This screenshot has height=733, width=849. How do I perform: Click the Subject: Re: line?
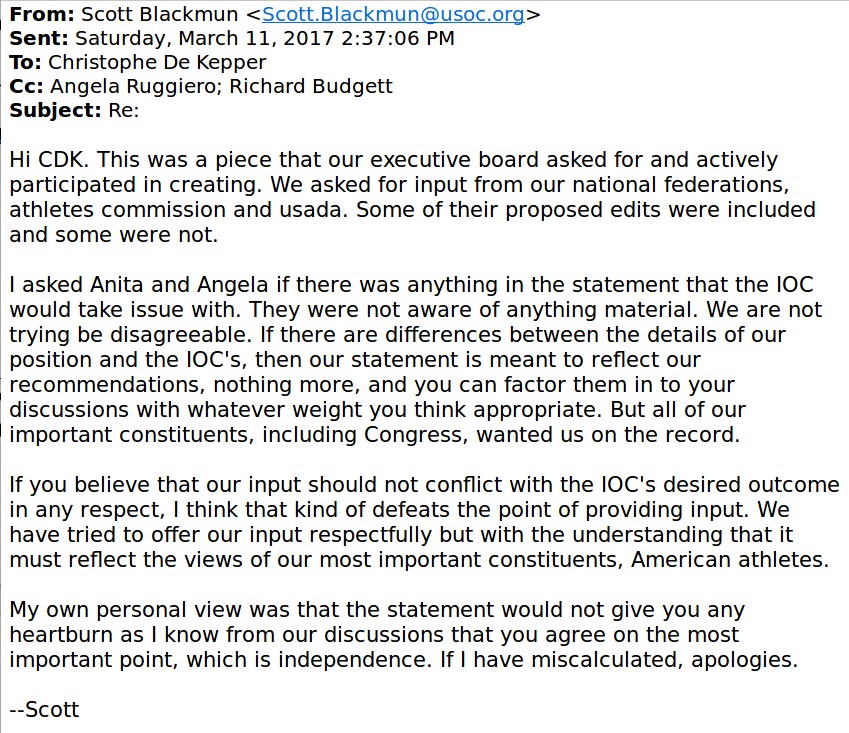point(74,110)
